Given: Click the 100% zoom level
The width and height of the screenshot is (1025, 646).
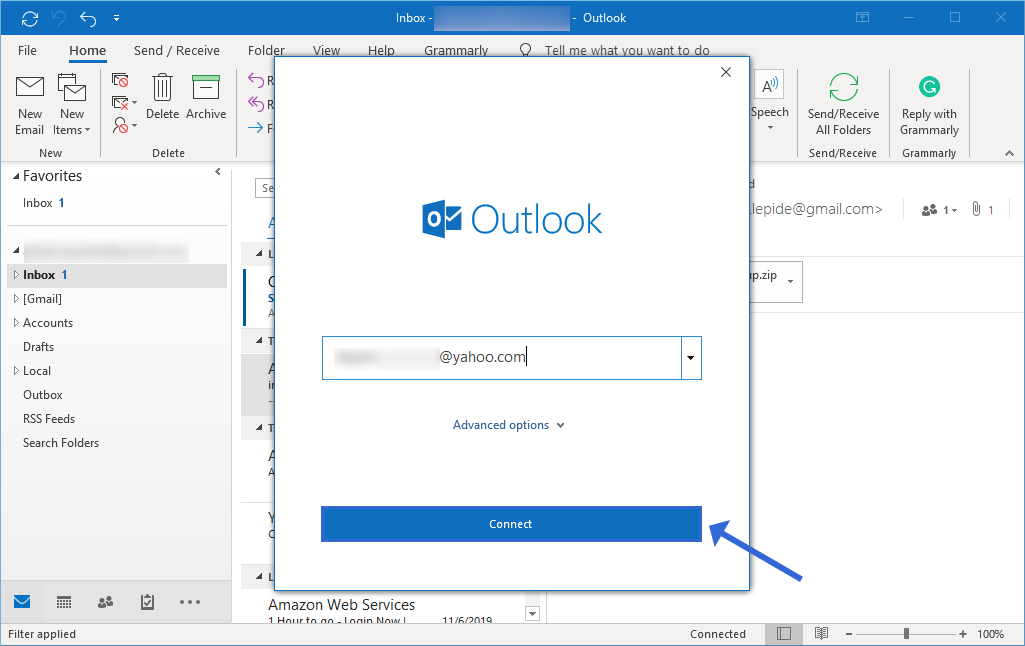Looking at the screenshot, I should pos(990,634).
